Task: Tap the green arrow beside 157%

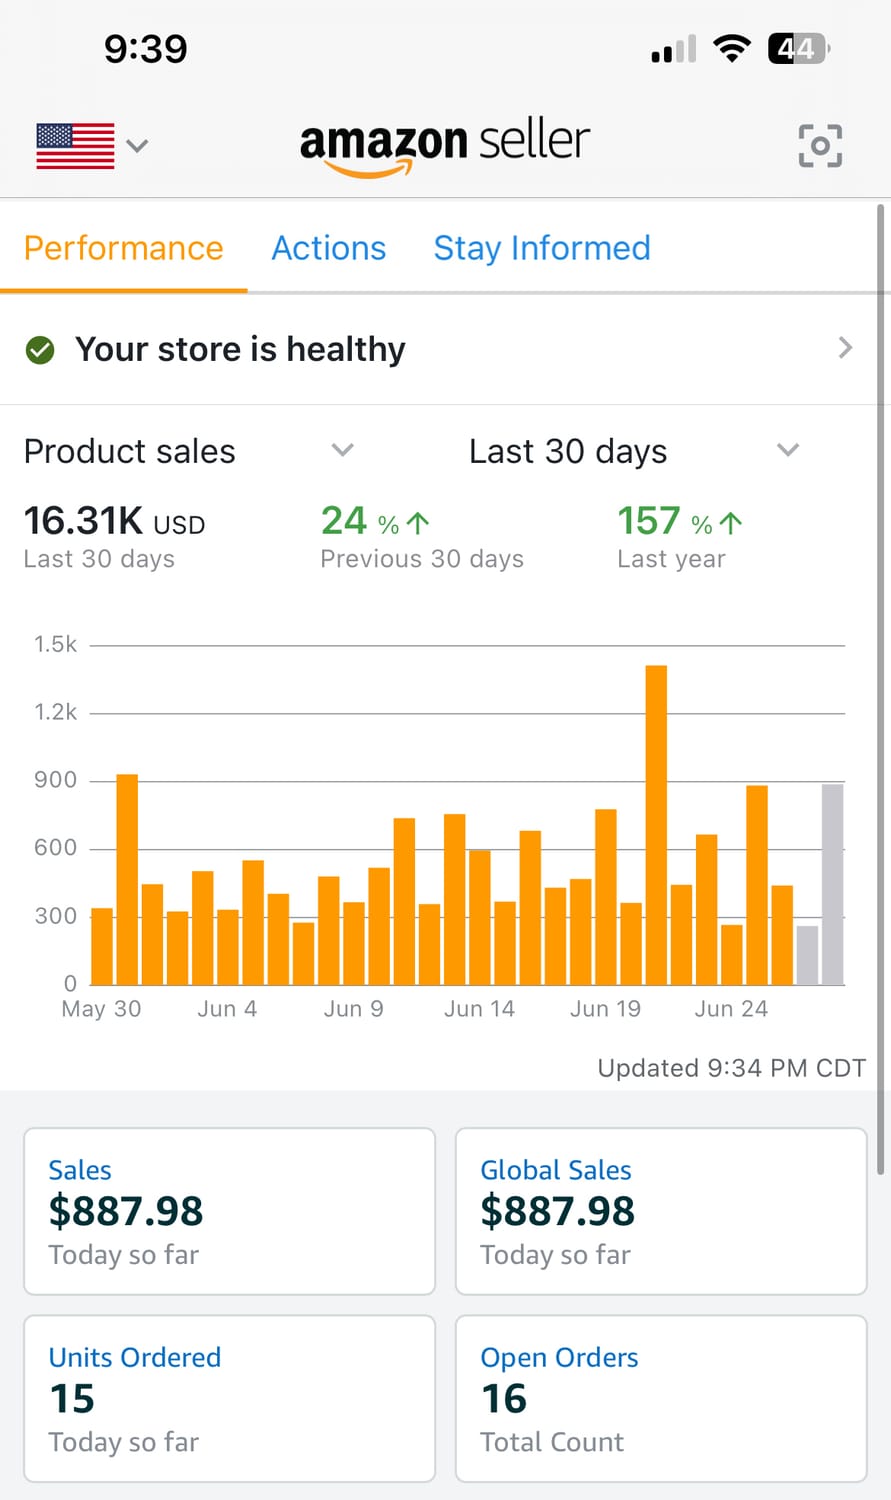Action: 731,522
